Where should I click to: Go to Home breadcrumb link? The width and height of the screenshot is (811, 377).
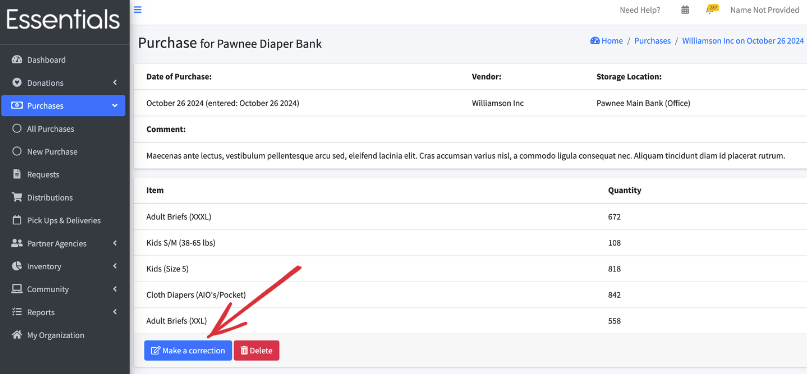(x=606, y=41)
